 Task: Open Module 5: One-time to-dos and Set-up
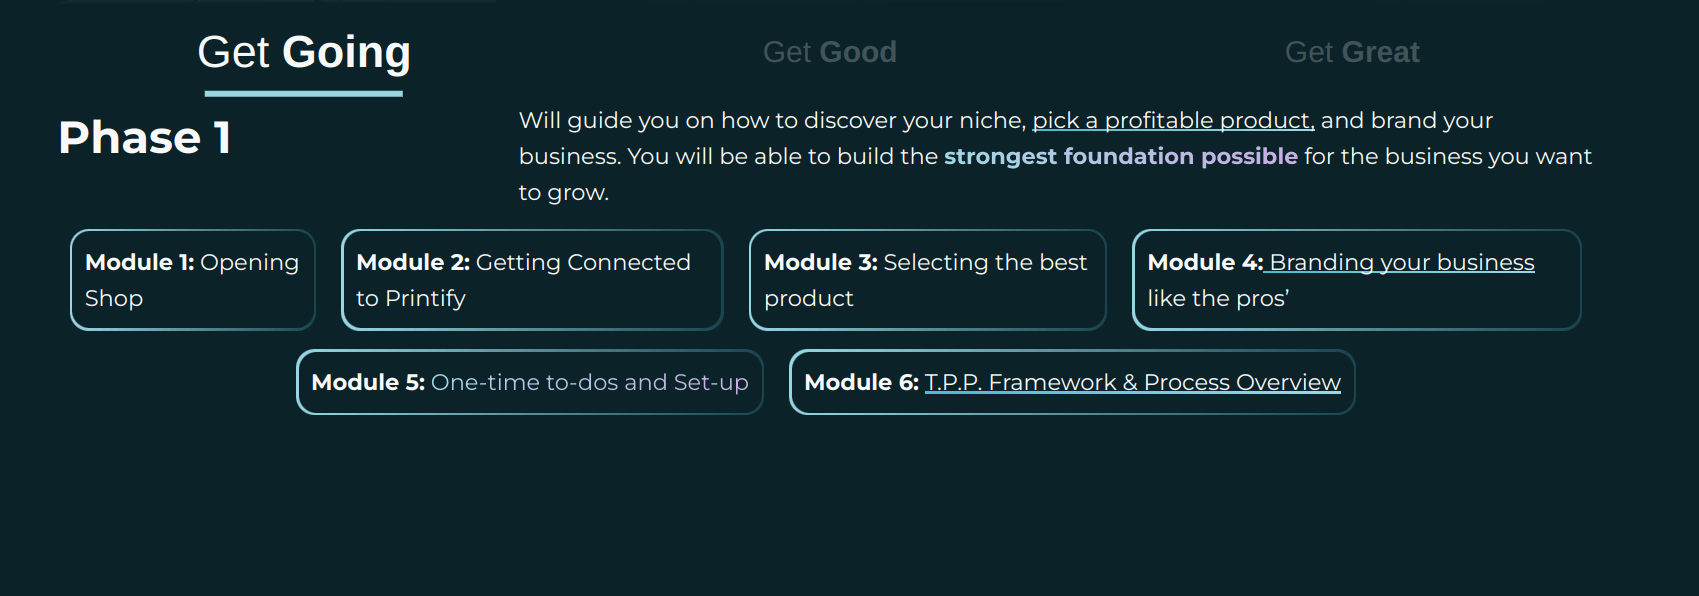(x=529, y=382)
